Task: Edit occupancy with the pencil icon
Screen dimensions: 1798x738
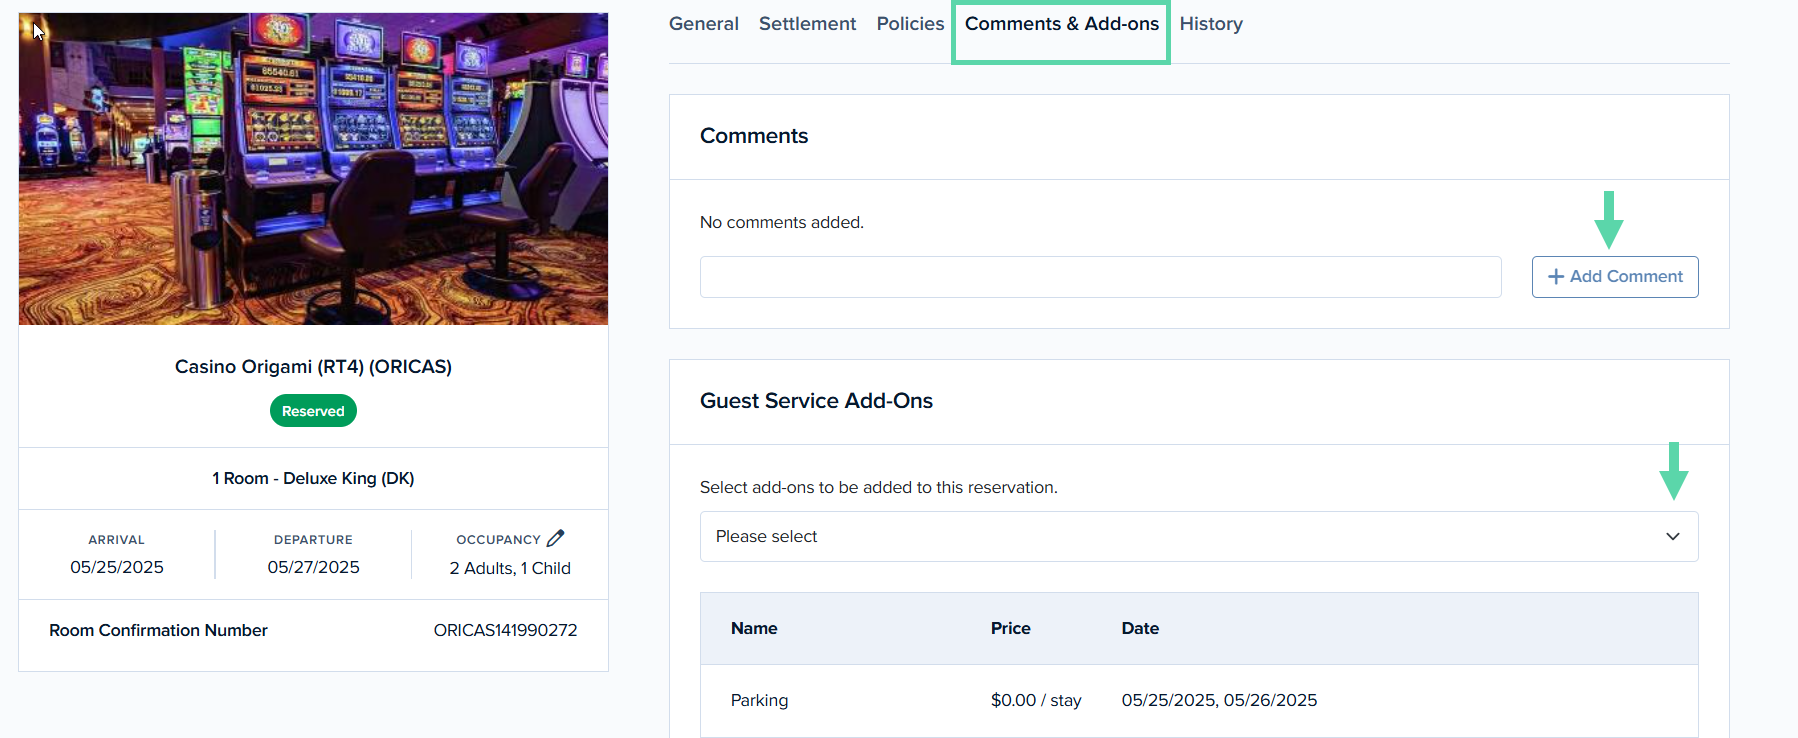Action: 556,538
